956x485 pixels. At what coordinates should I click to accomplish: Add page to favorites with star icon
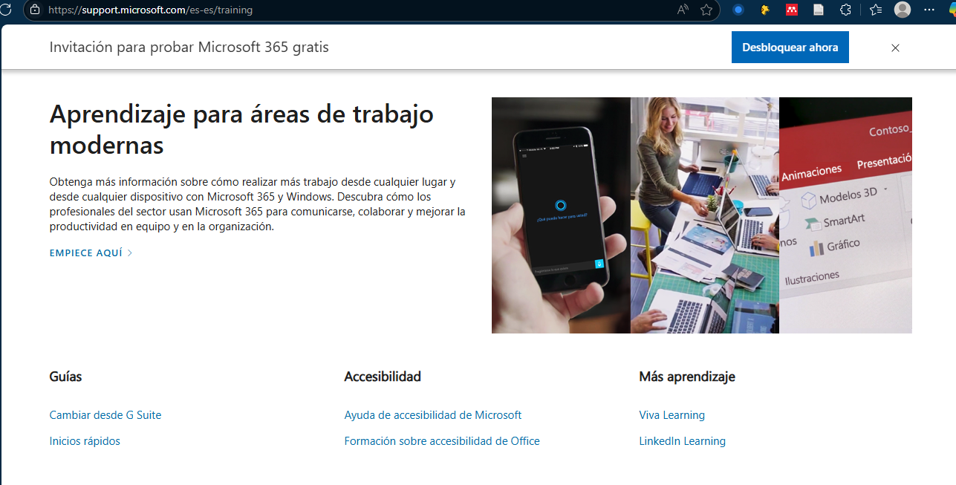[x=706, y=10]
